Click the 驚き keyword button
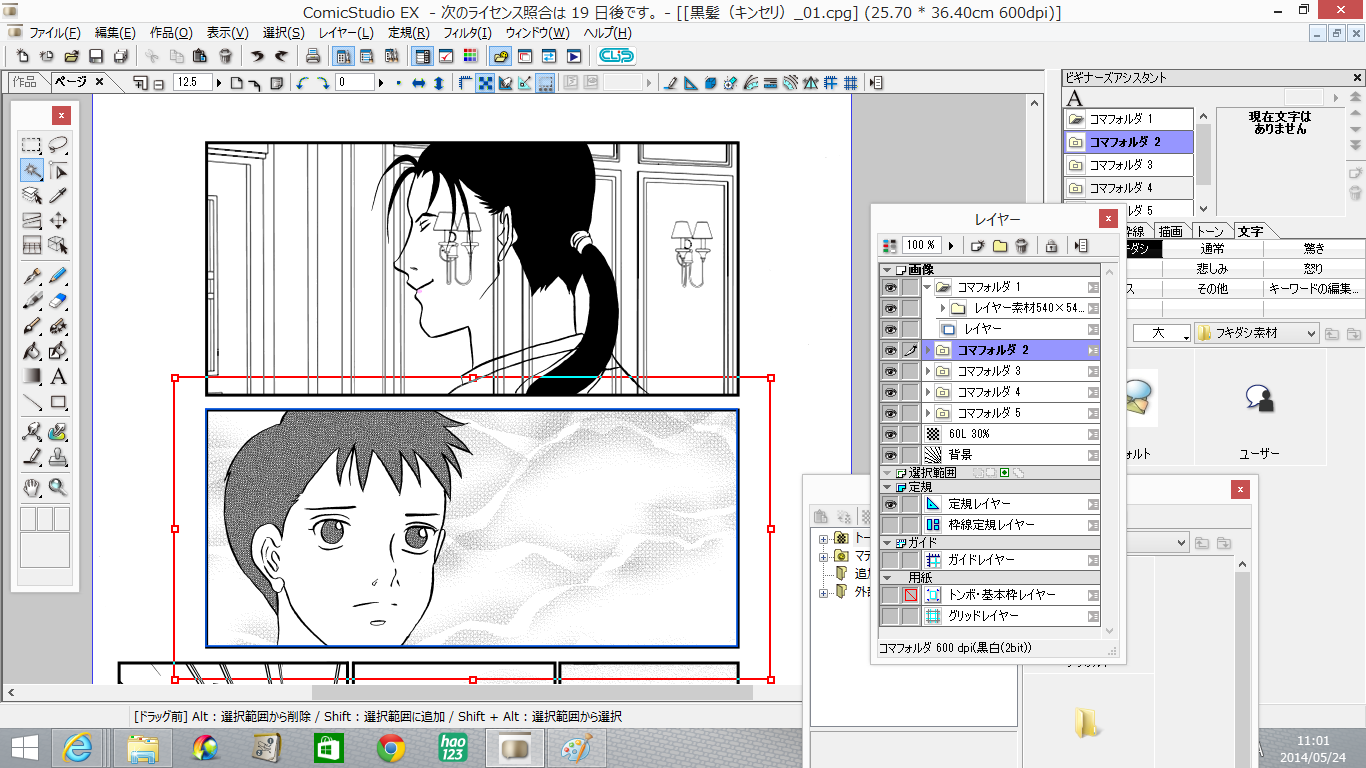The image size is (1366, 768). 1313,249
